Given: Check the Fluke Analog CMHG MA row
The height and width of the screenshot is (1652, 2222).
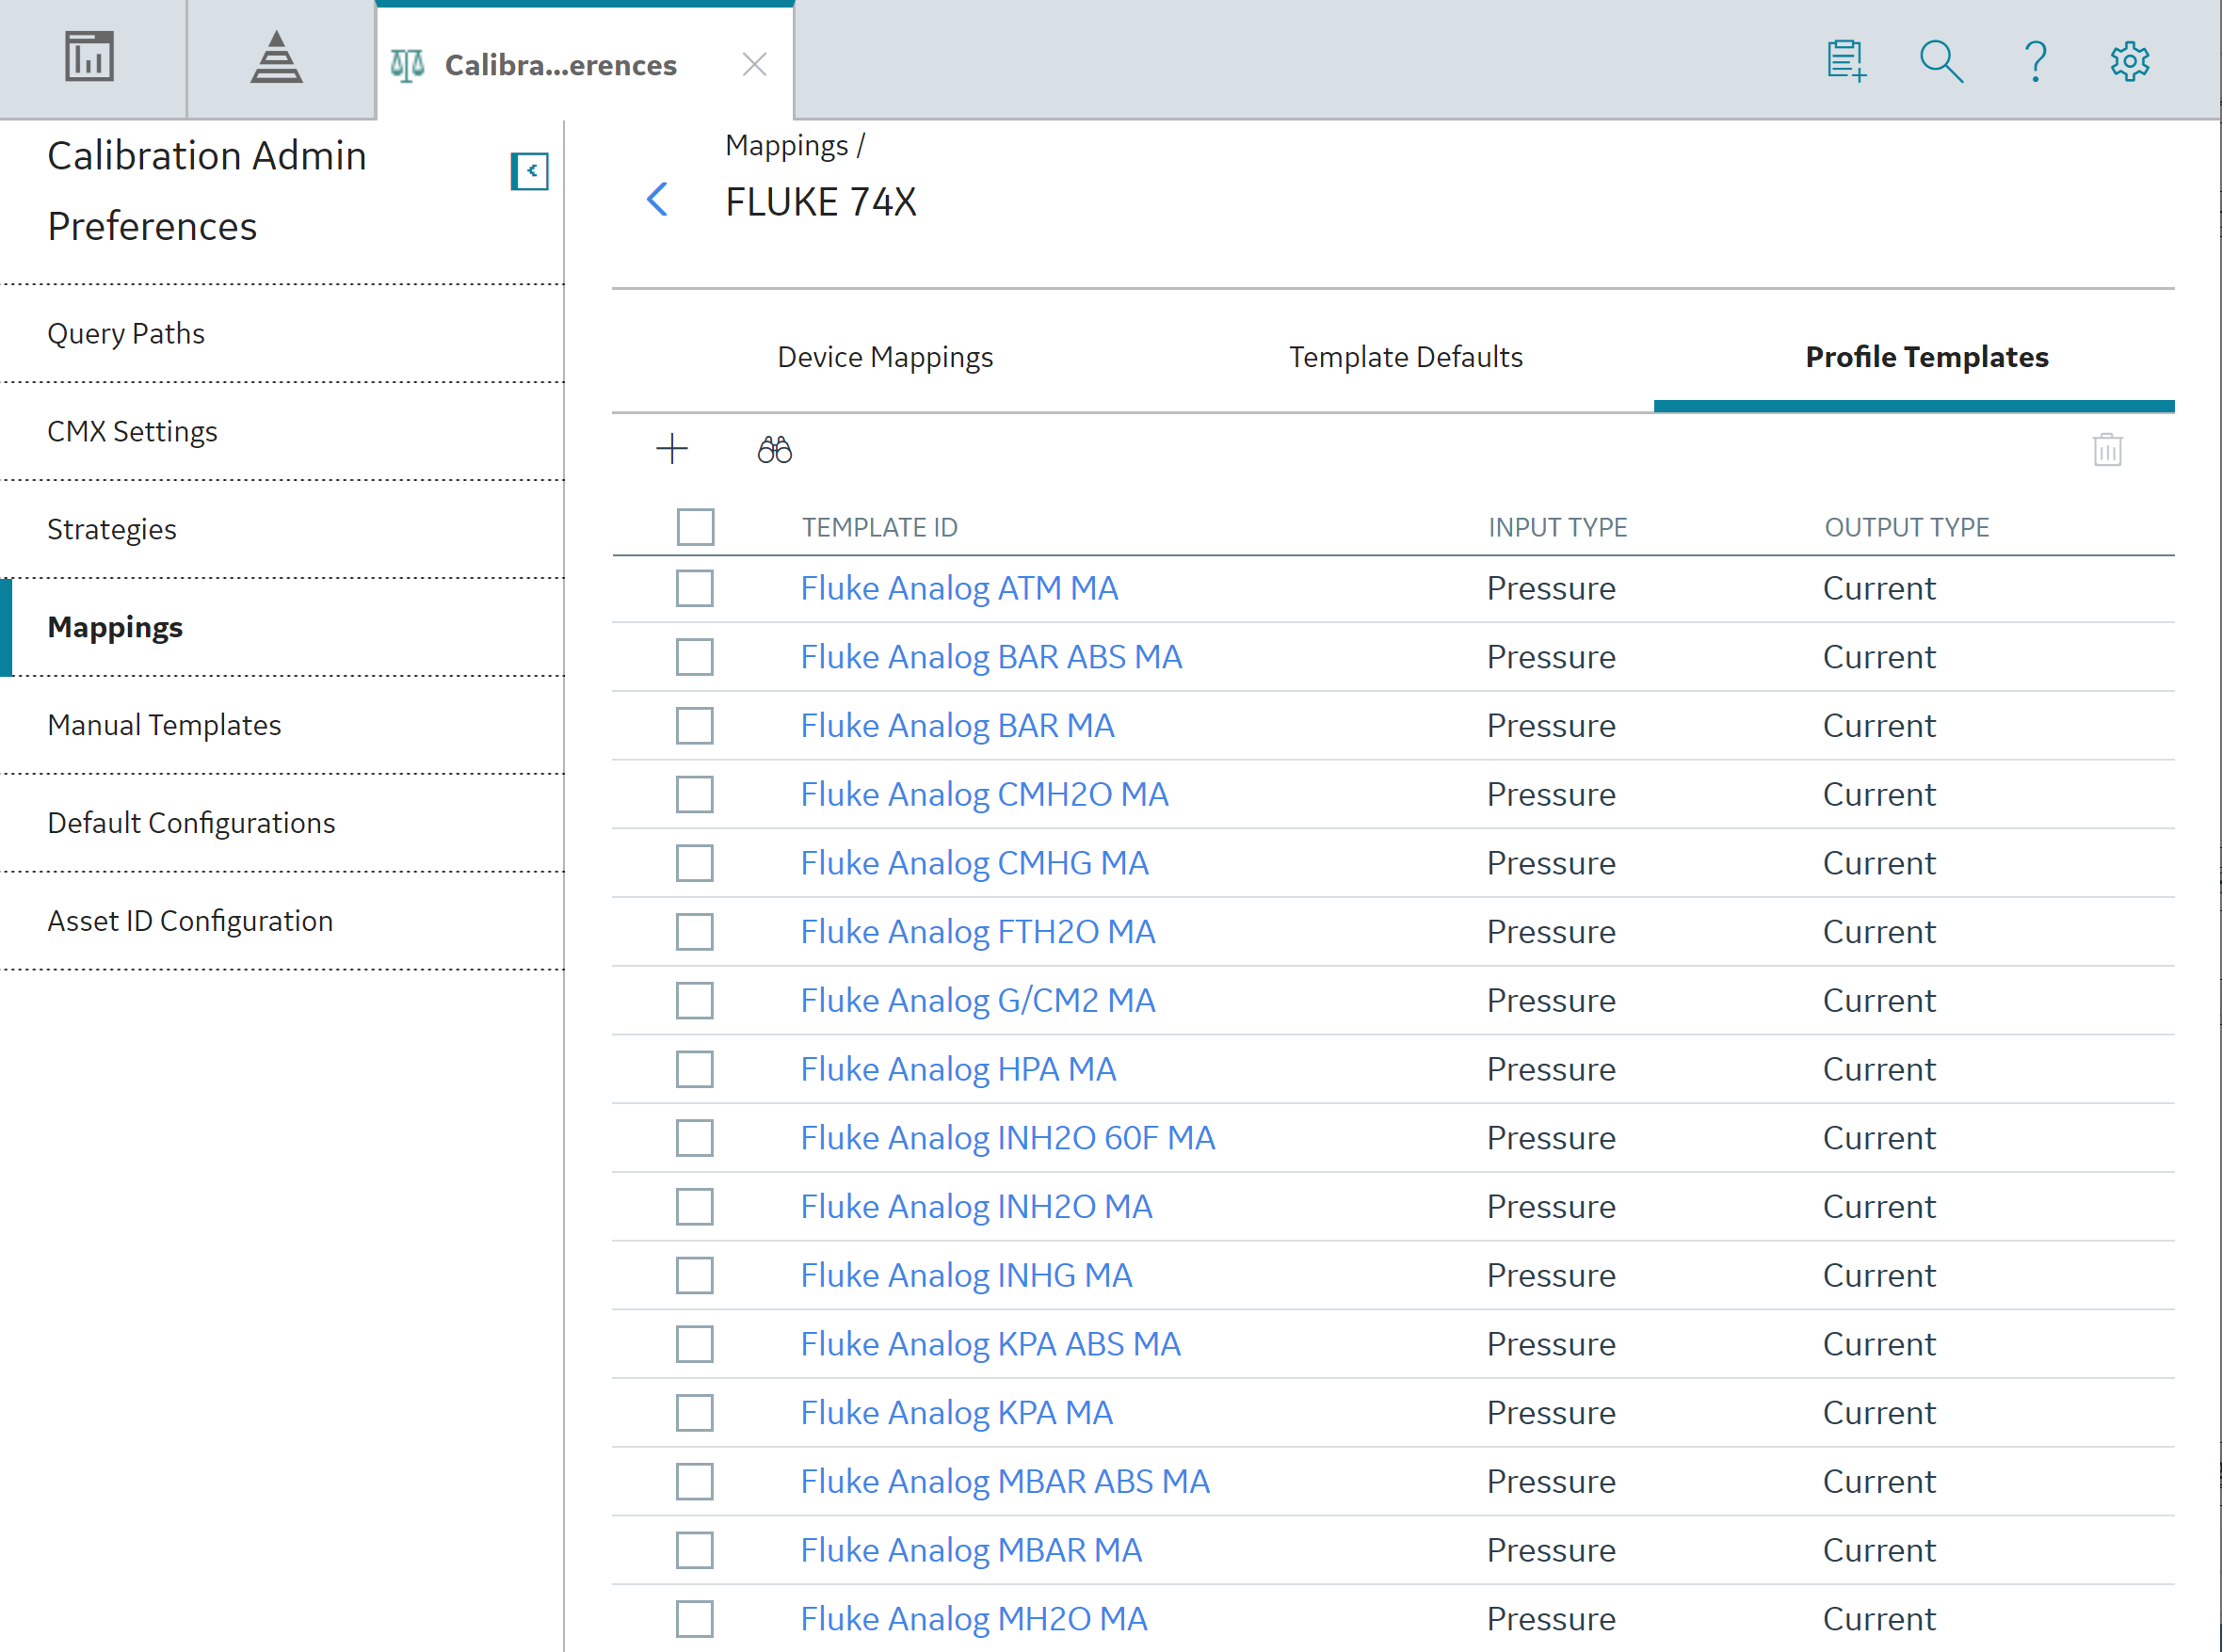Looking at the screenshot, I should tap(694, 863).
